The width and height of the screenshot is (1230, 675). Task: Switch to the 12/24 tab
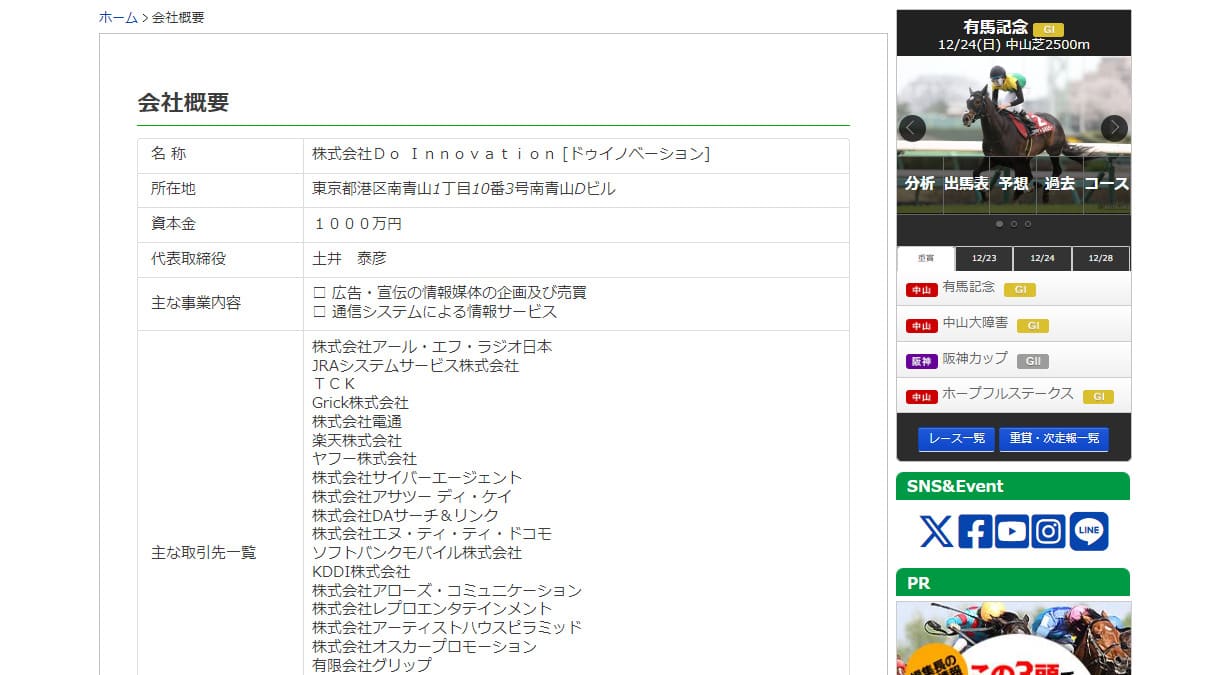coord(1042,258)
